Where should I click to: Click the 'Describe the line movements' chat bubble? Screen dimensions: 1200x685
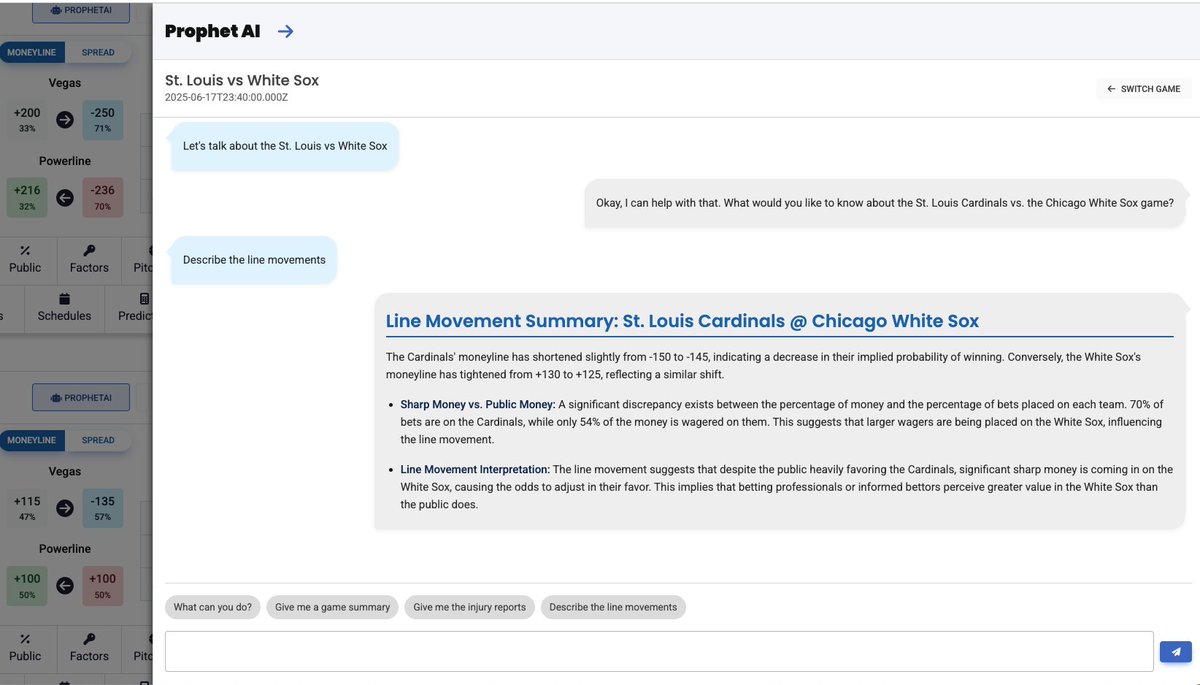[254, 260]
